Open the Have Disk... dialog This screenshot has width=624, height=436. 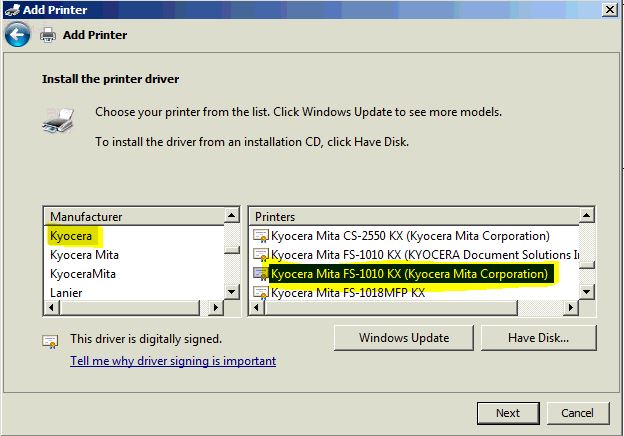coord(539,338)
